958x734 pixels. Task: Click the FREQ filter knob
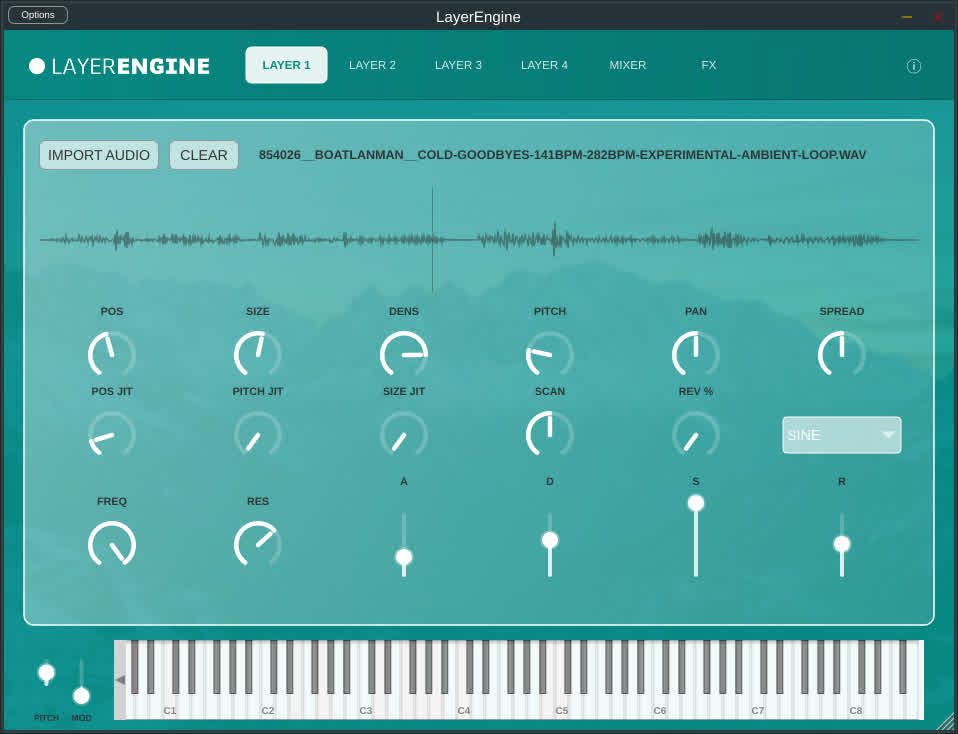click(x=112, y=544)
